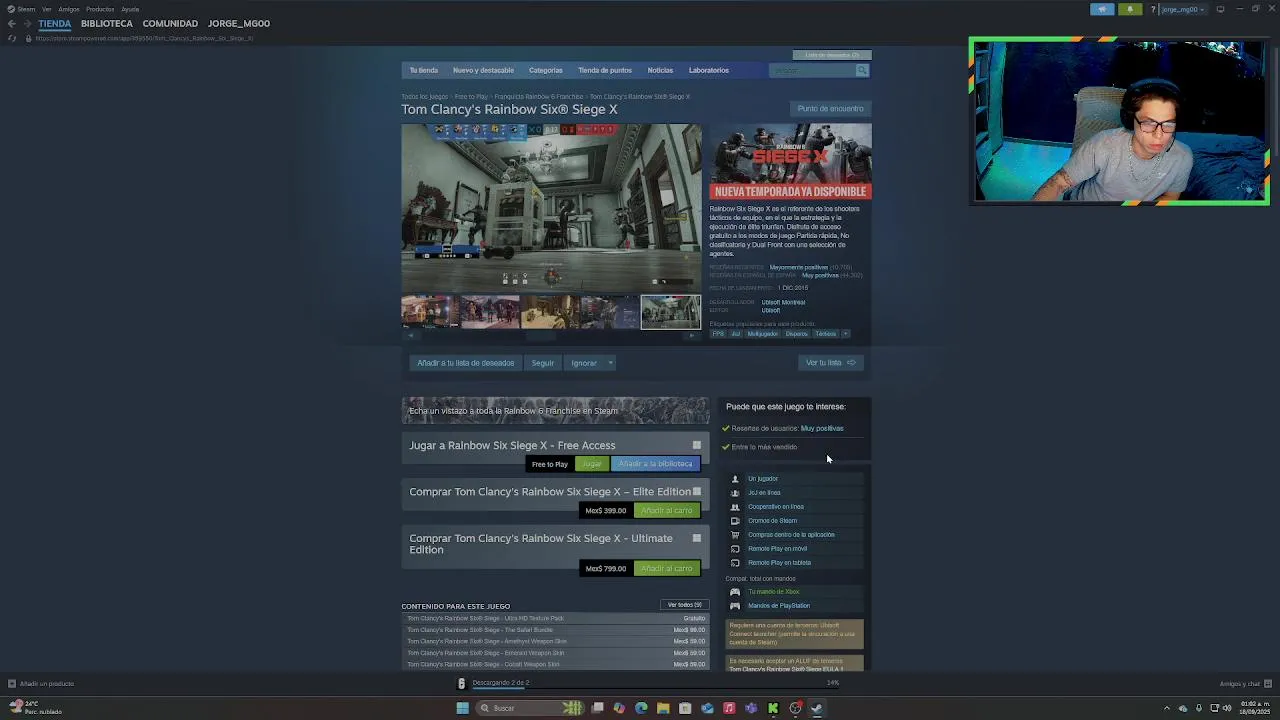Click the Amigos y chat button
The width and height of the screenshot is (1280, 720).
pos(1245,684)
